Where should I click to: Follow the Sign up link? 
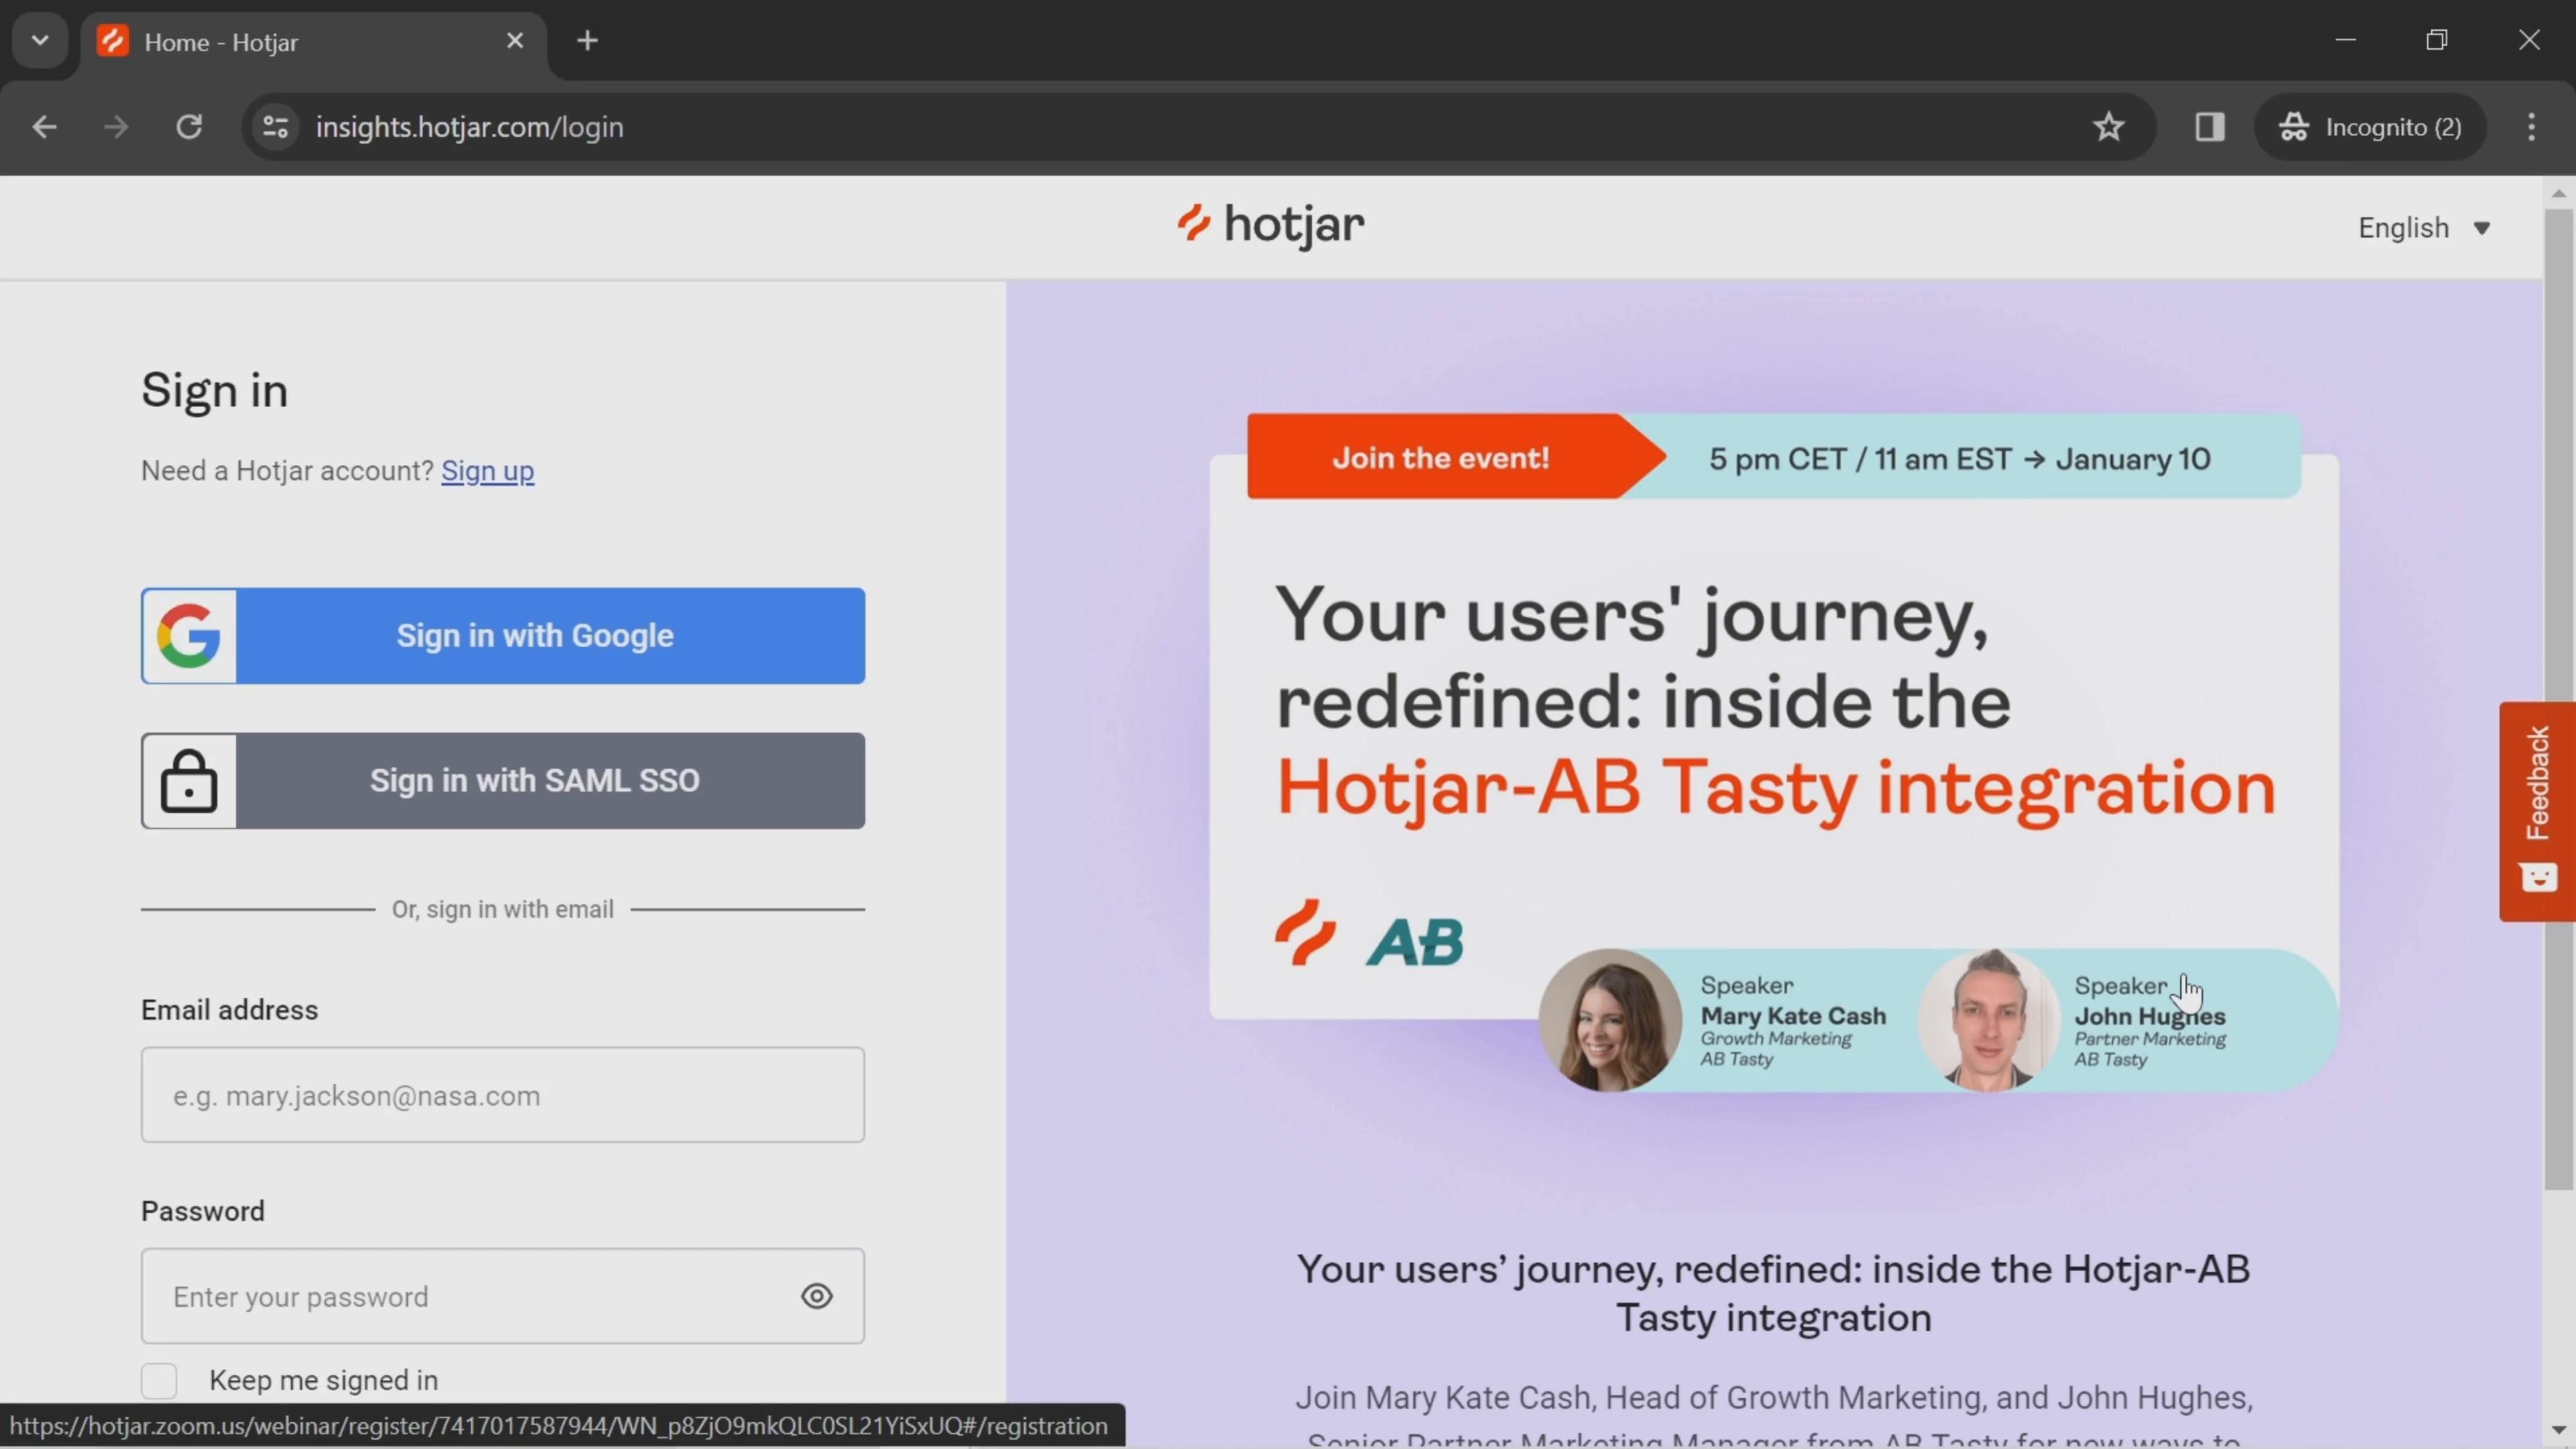pyautogui.click(x=487, y=471)
